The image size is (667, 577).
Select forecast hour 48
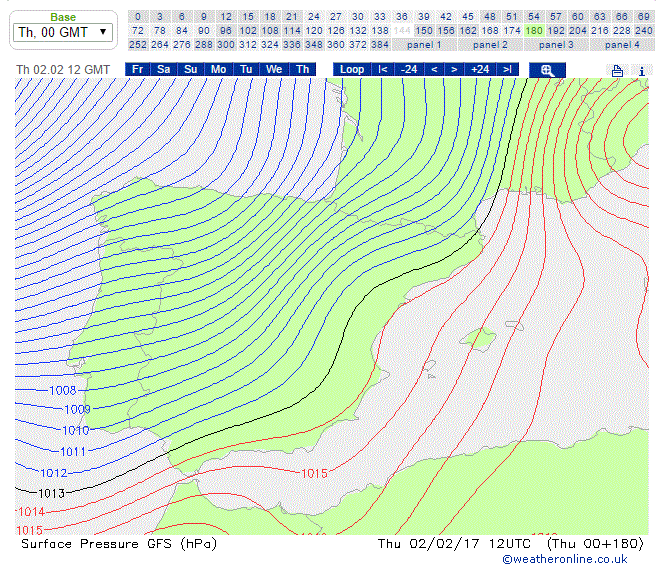[x=490, y=17]
